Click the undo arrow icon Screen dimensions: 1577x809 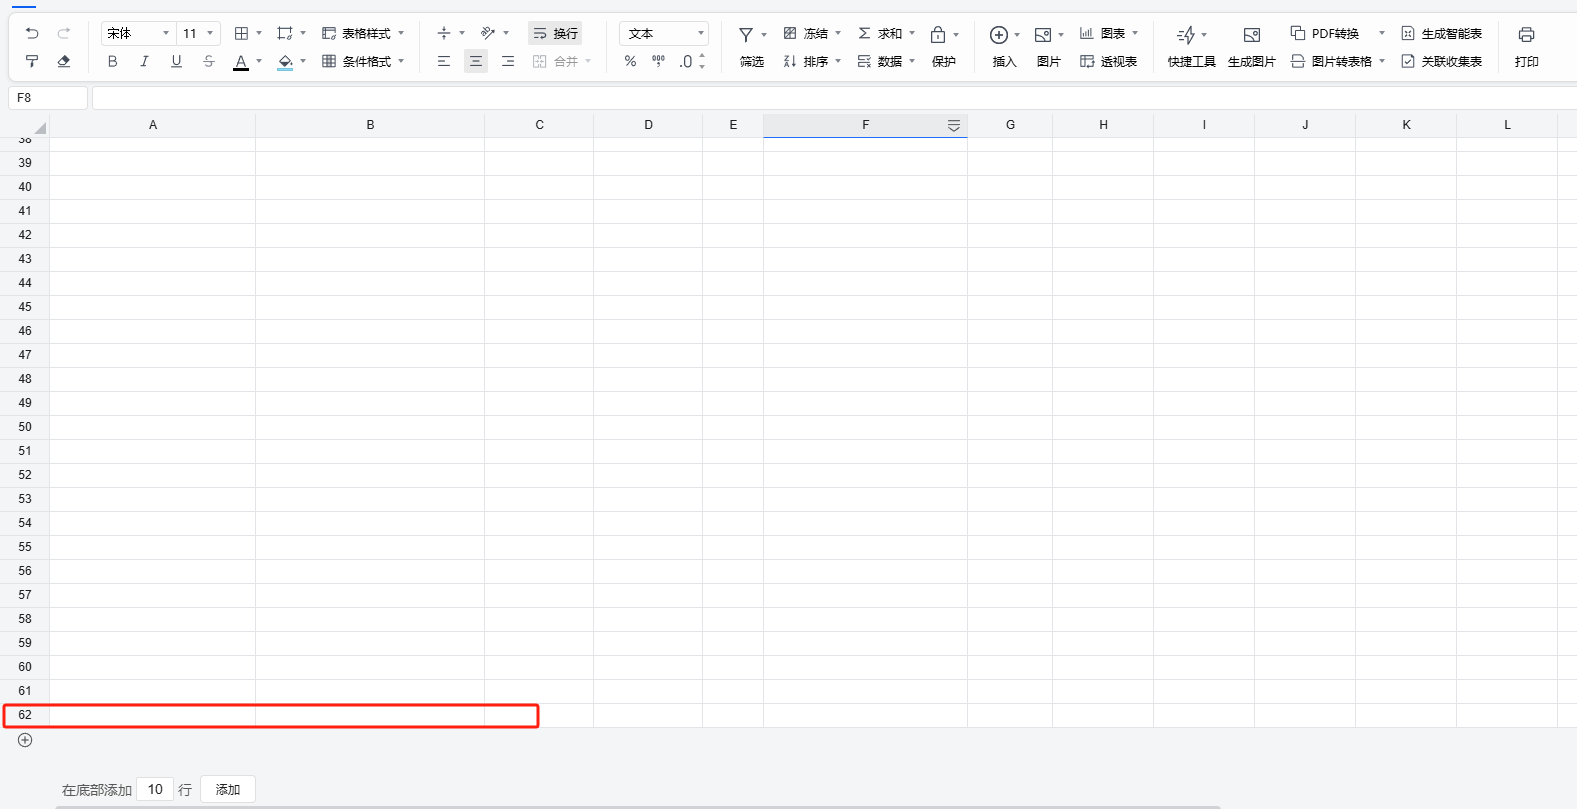point(32,34)
